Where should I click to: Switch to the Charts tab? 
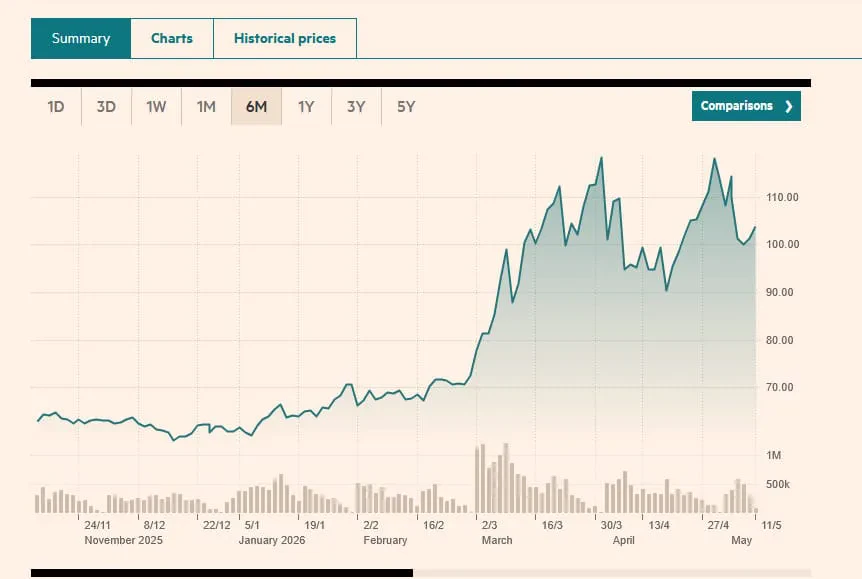(172, 38)
